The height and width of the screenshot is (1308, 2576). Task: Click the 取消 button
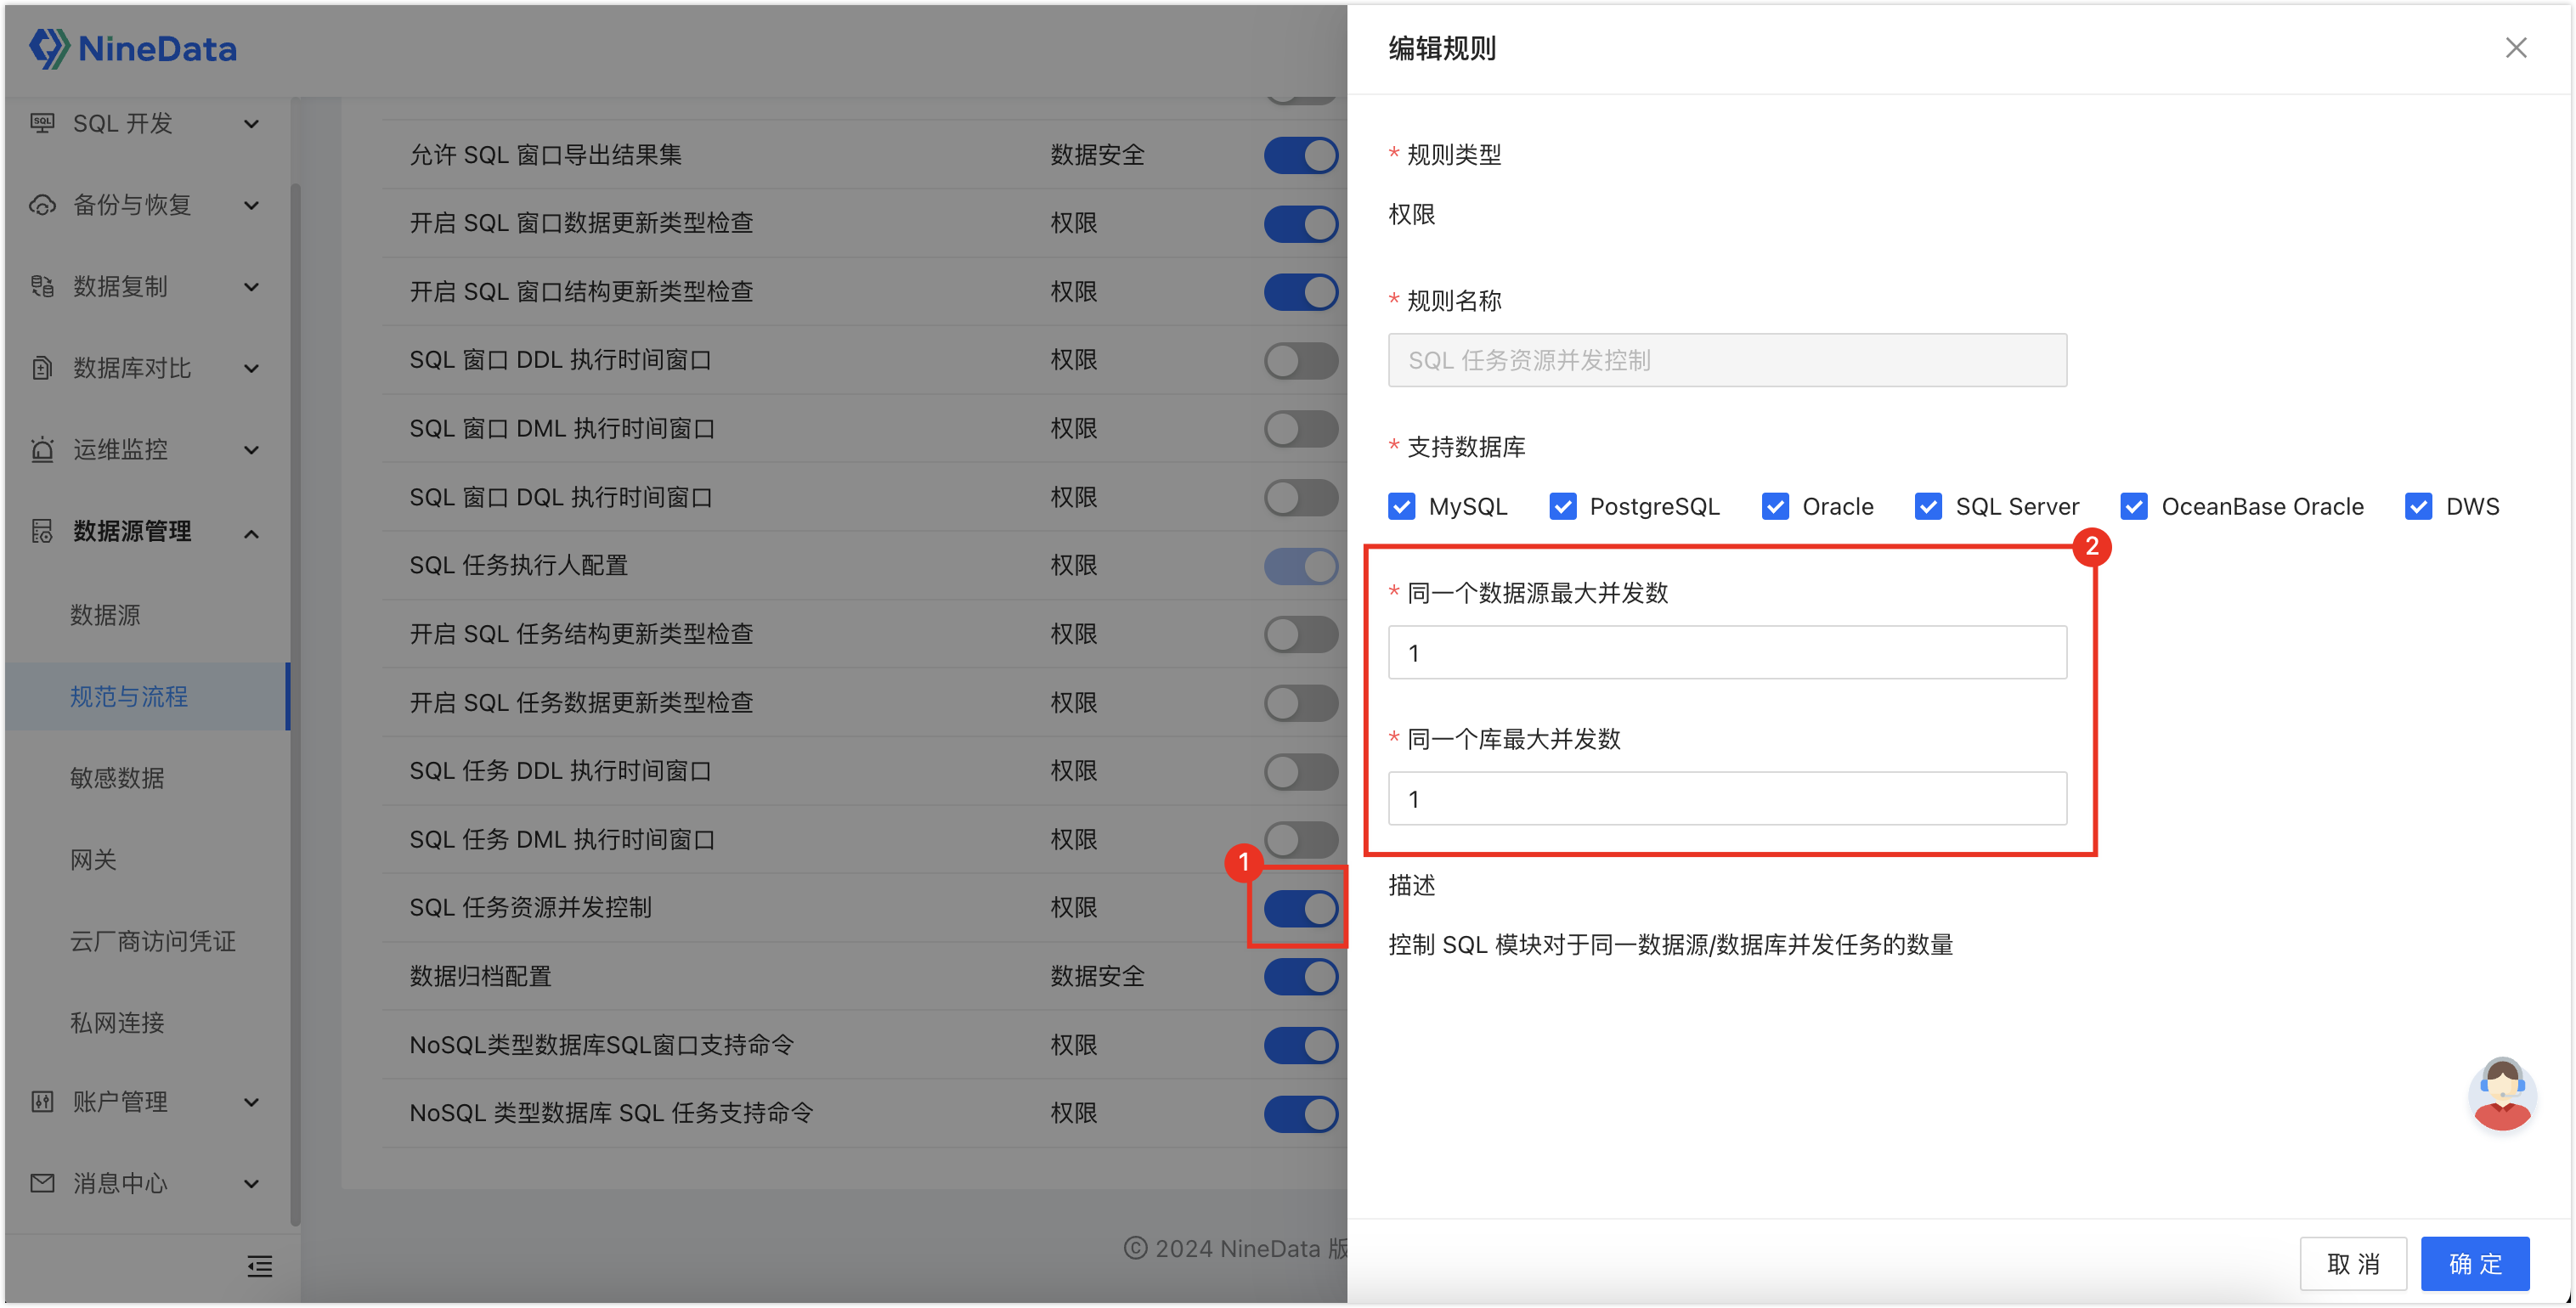point(2353,1264)
